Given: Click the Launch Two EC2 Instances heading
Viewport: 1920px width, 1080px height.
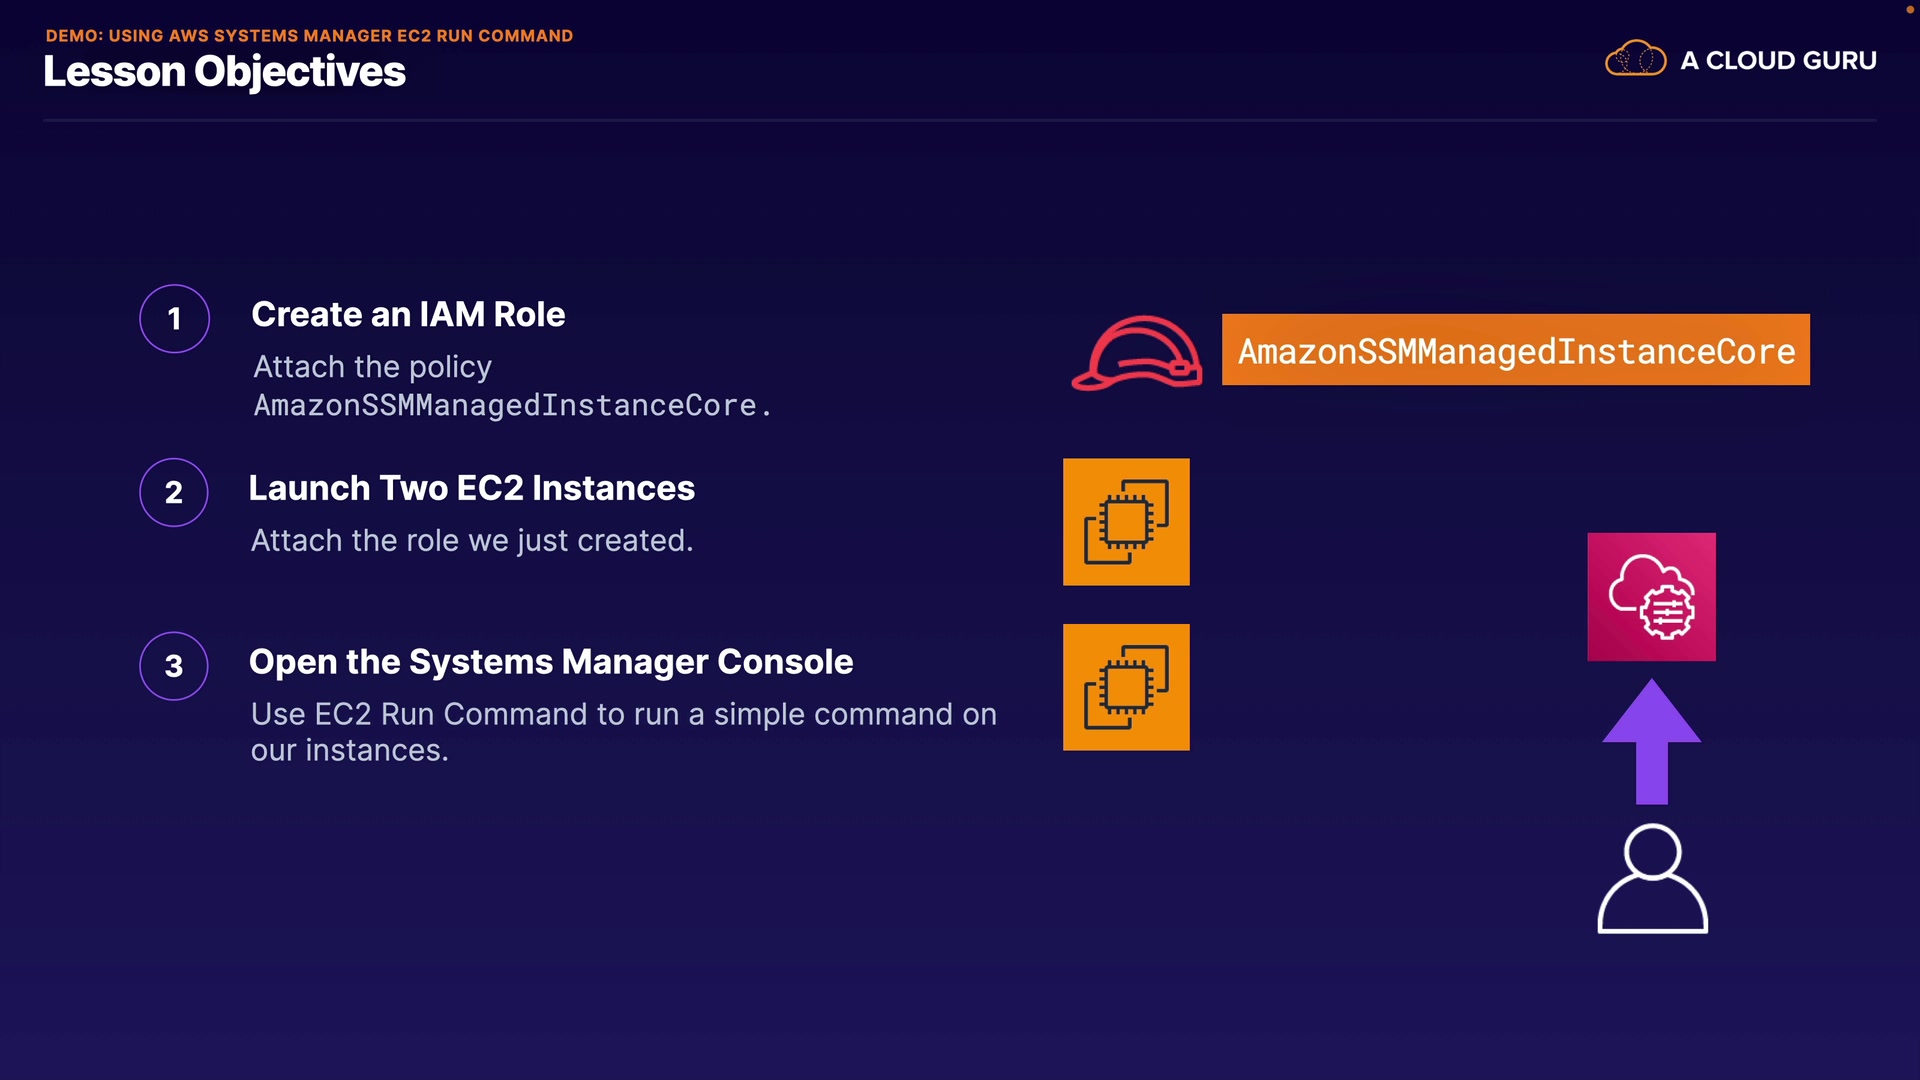Looking at the screenshot, I should pyautogui.click(x=471, y=488).
